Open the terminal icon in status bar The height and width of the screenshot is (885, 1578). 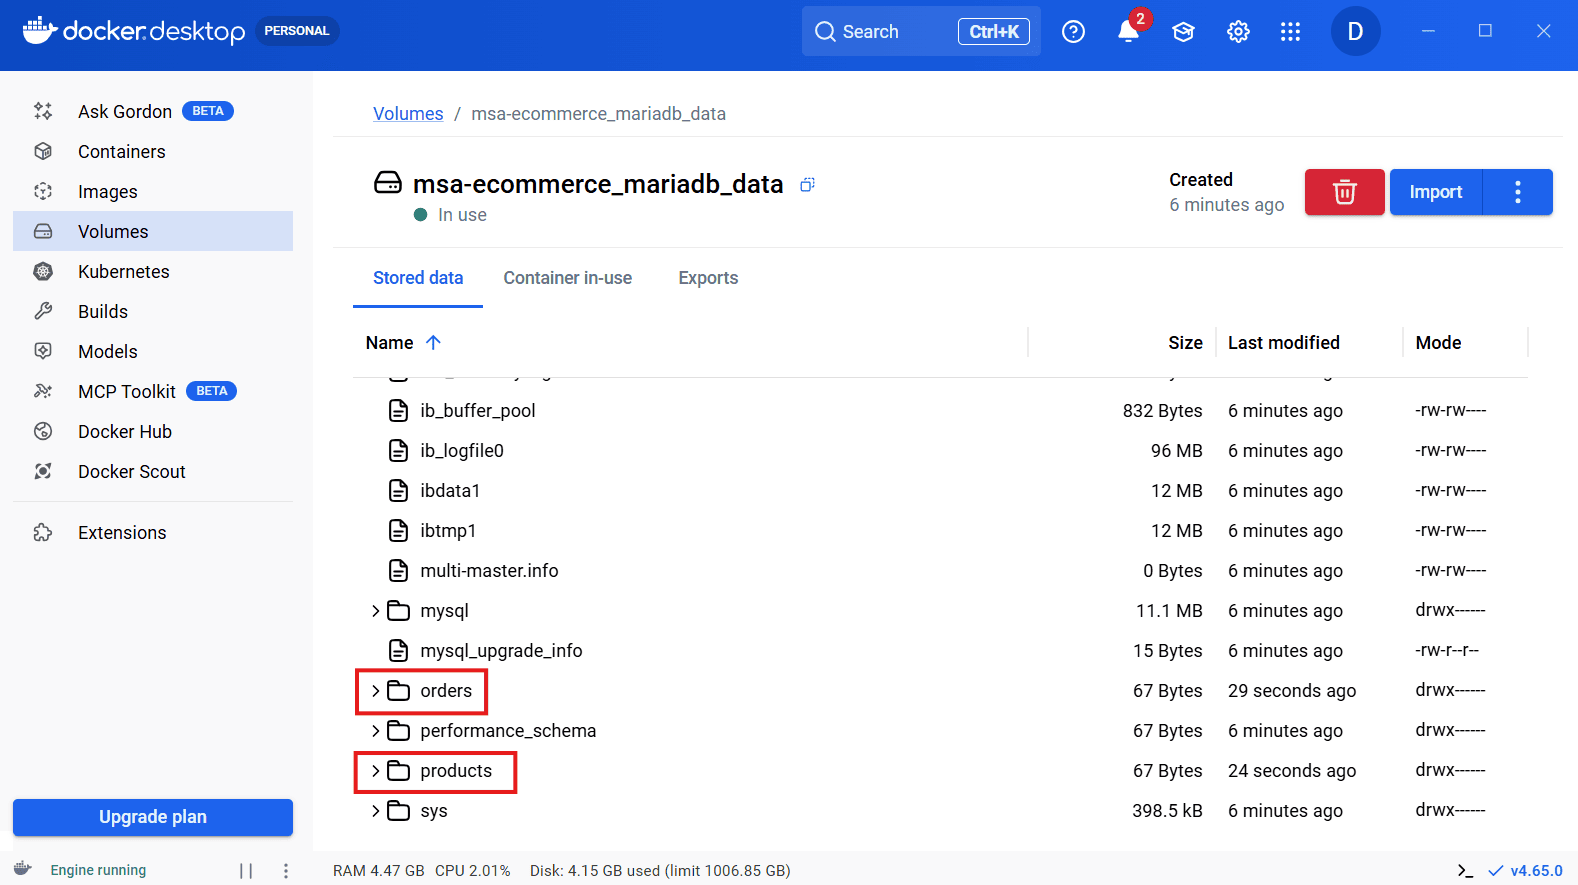click(1465, 871)
